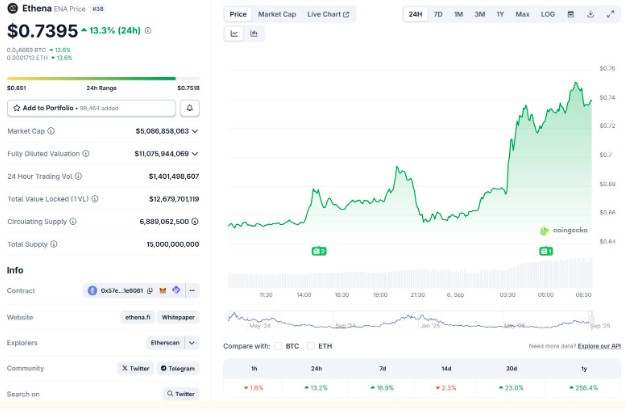
Task: Search on Twitter button
Action: pos(181,394)
